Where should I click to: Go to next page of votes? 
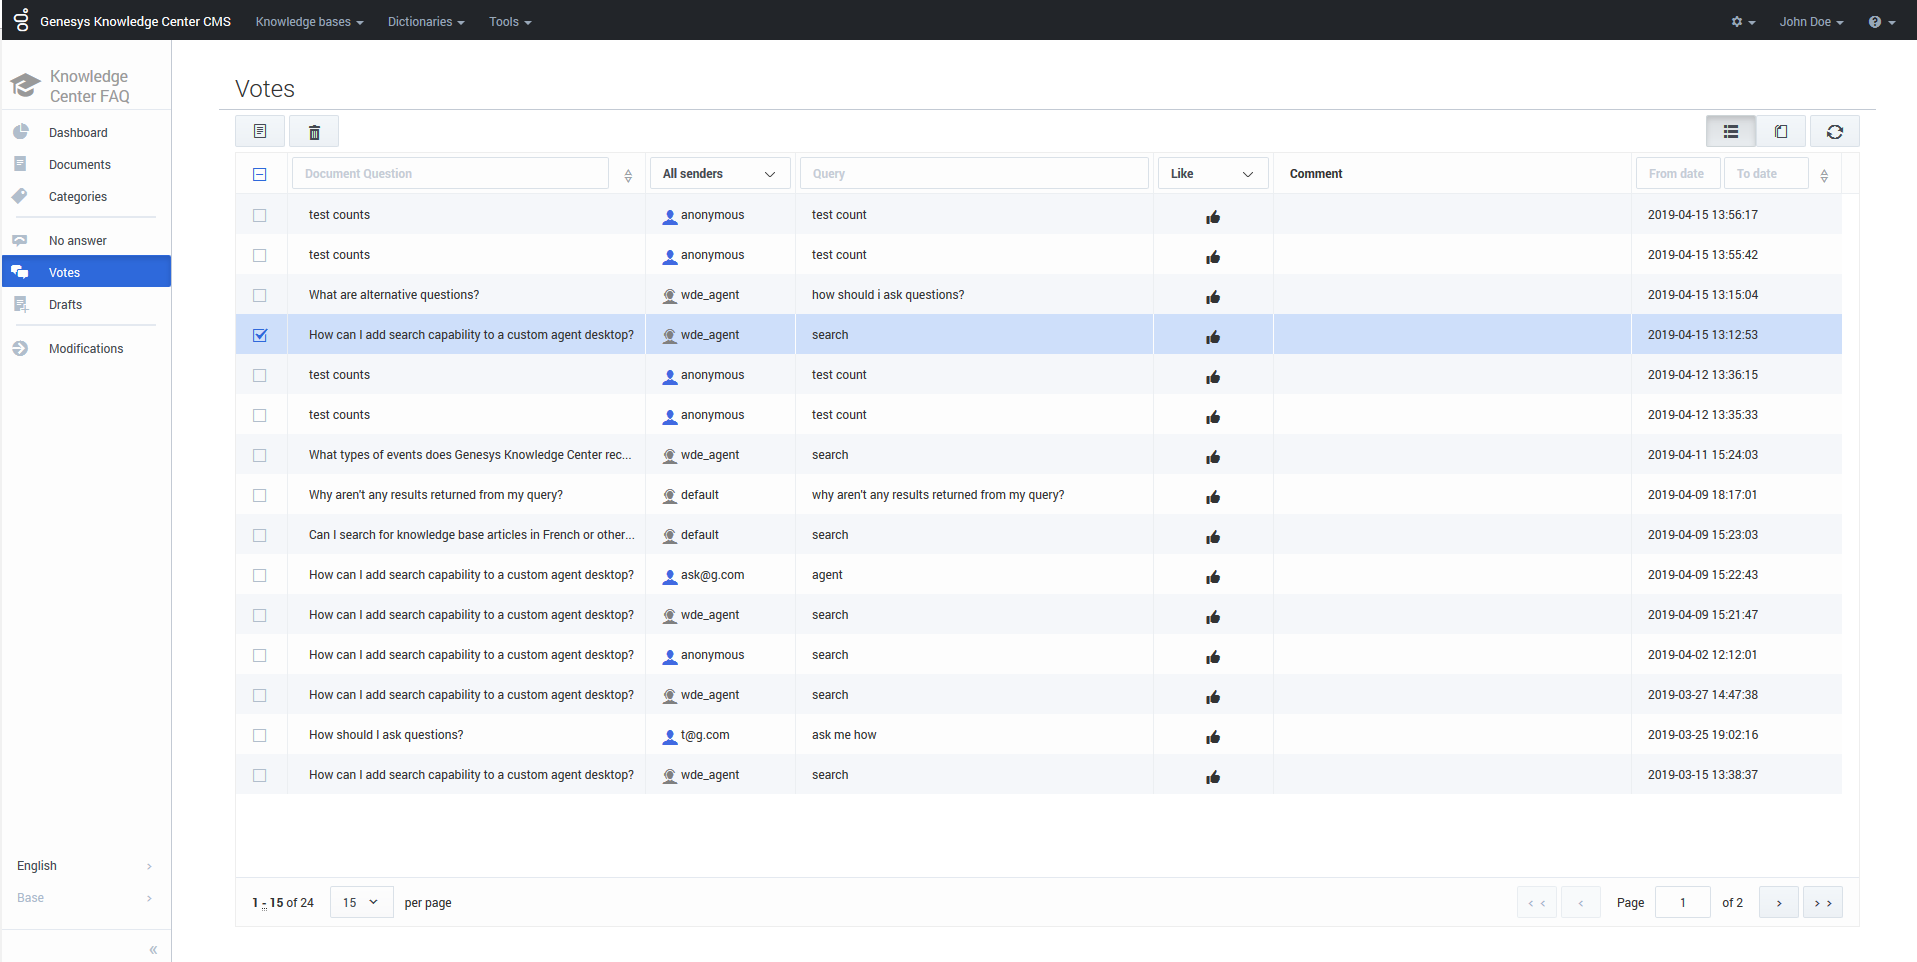1778,903
